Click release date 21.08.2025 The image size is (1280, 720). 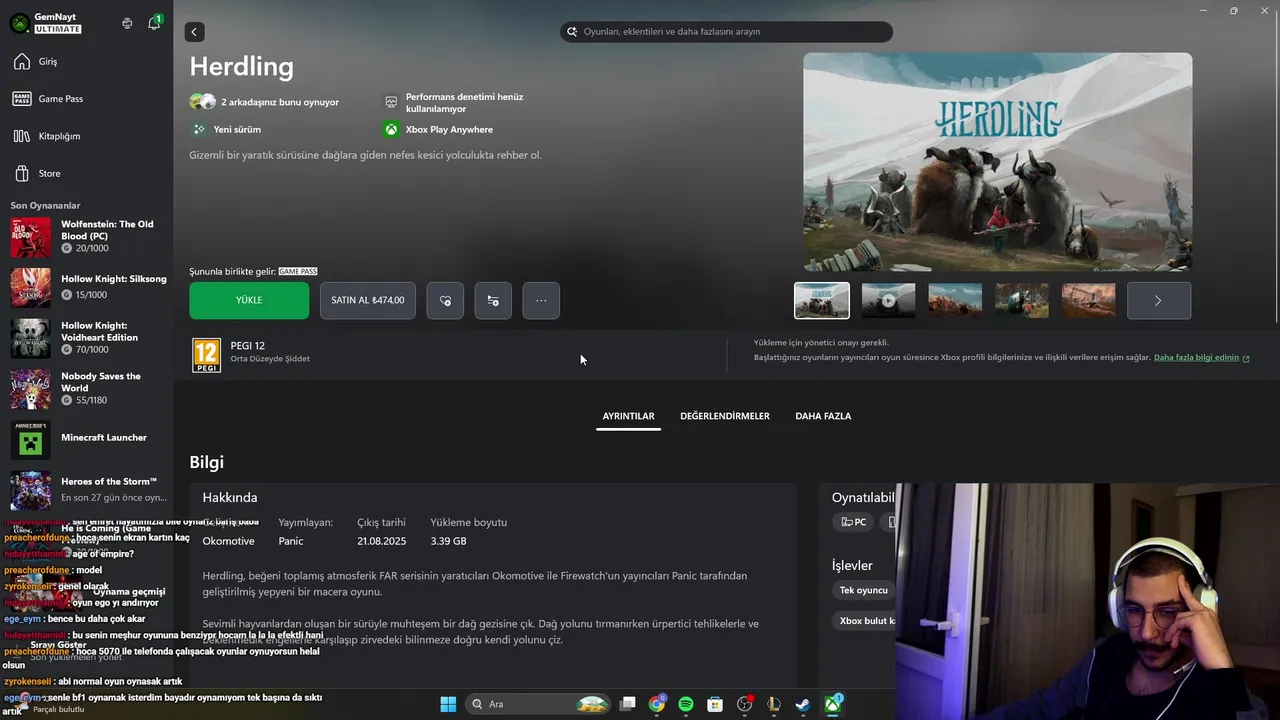pos(382,541)
